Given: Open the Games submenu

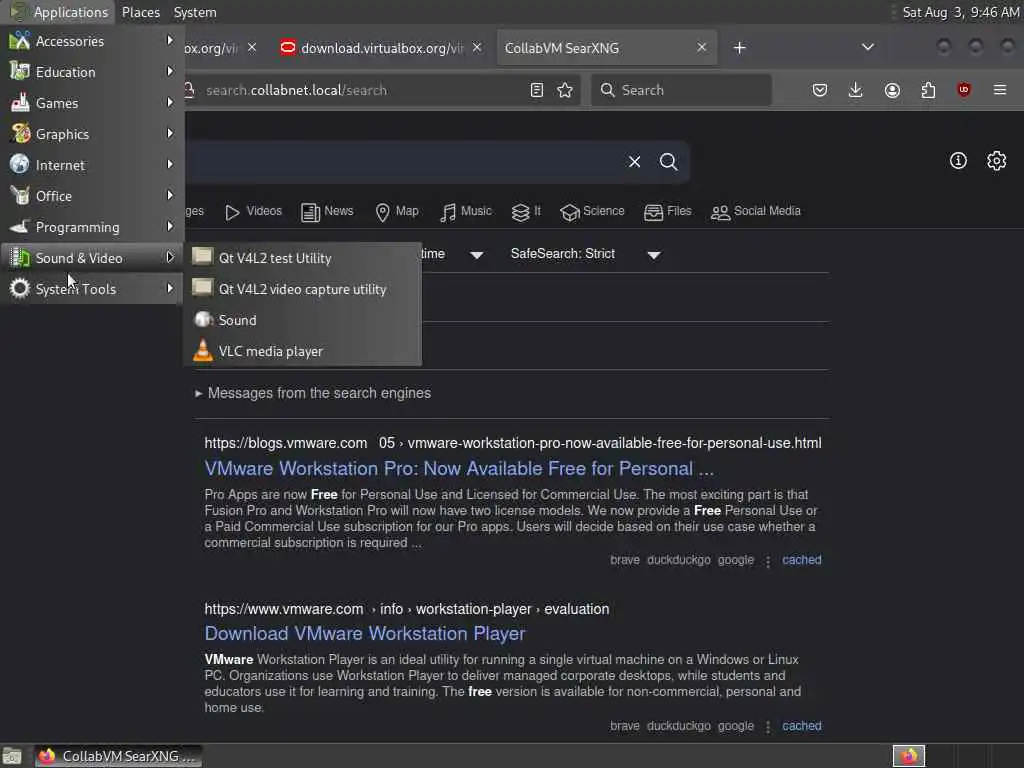Looking at the screenshot, I should click(x=91, y=103).
